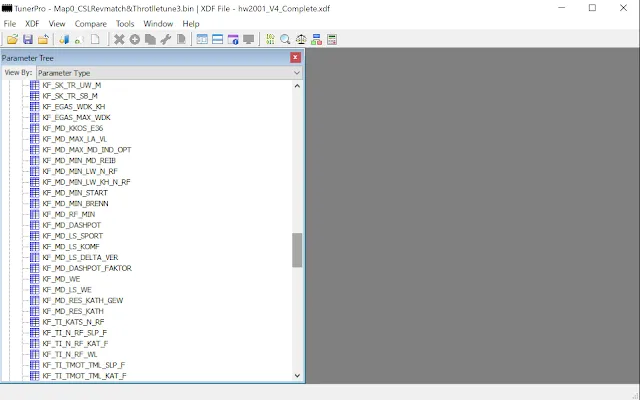This screenshot has width=640, height=400.
Task: Select table KF_MD_LS_KOMF
Action: [71, 247]
